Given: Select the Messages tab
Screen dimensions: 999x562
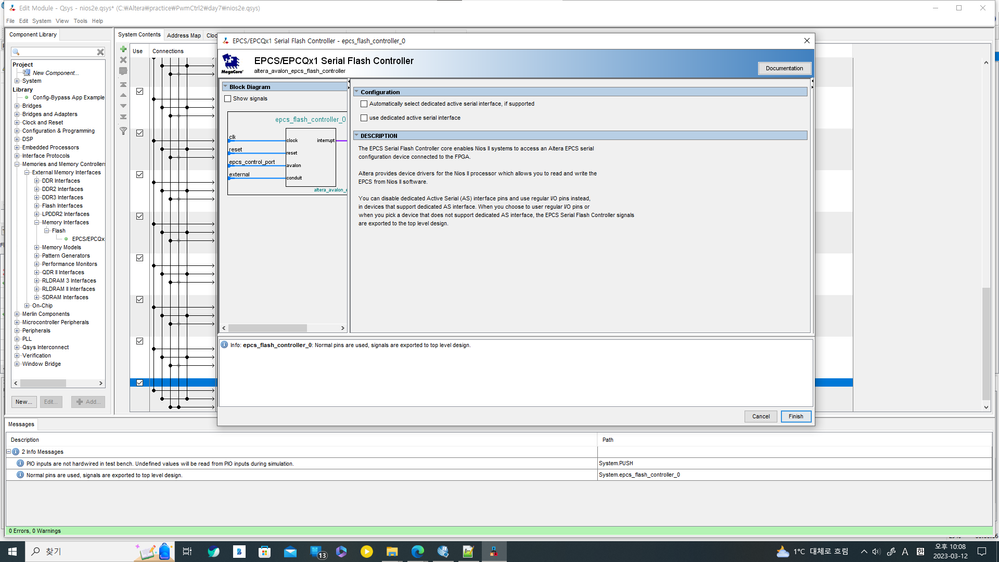Looking at the screenshot, I should click(21, 424).
